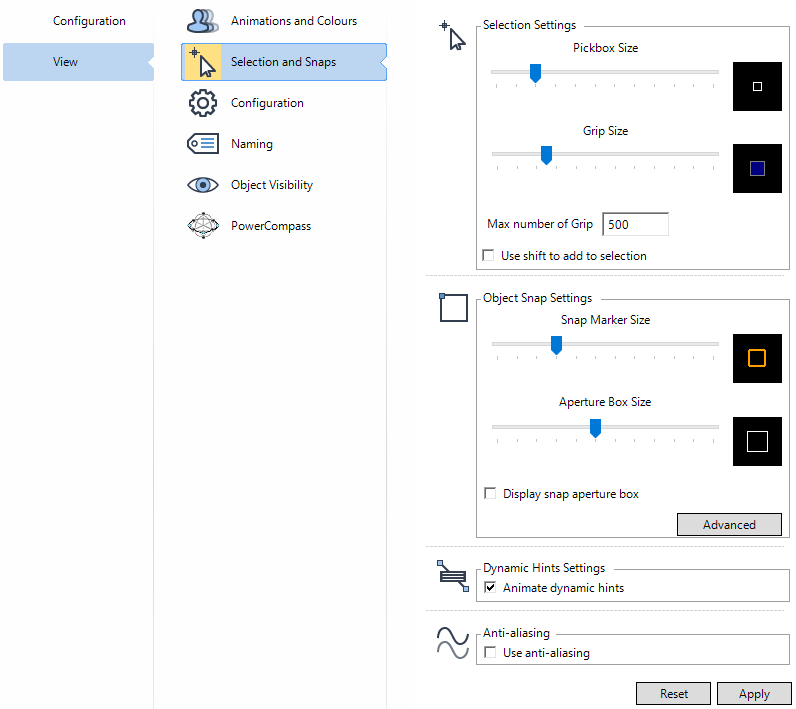This screenshot has width=796, height=709.
Task: Click the Grip Size slider handle
Action: [x=546, y=154]
